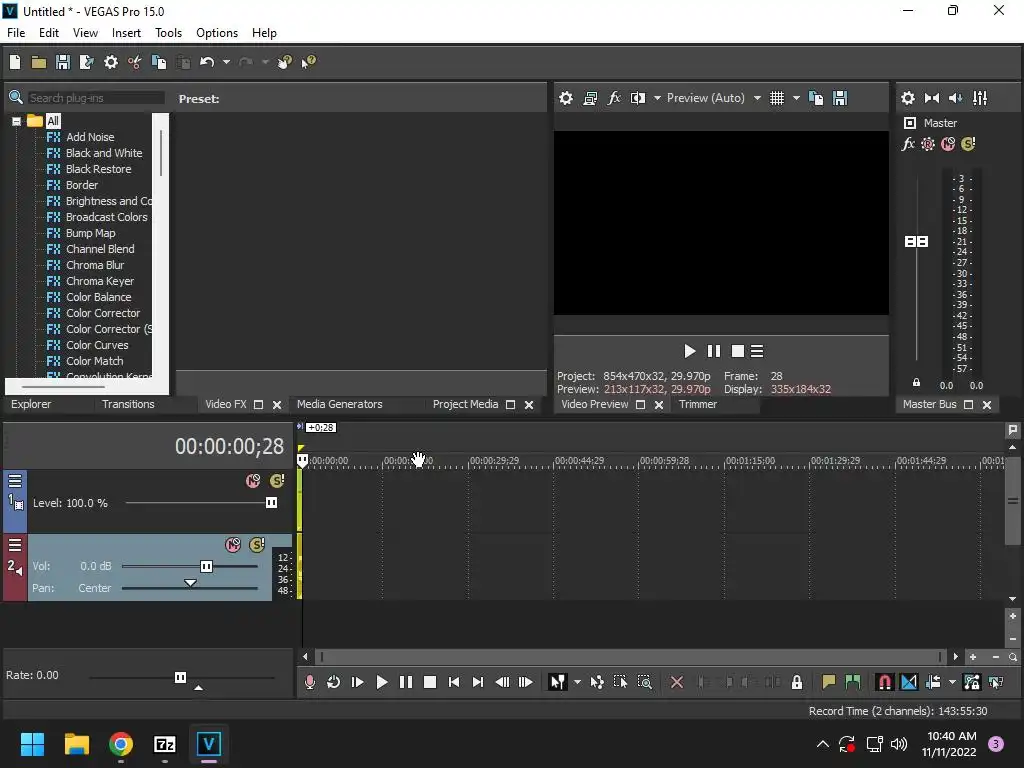Solo audio track 2
1024x768 pixels.
257,545
